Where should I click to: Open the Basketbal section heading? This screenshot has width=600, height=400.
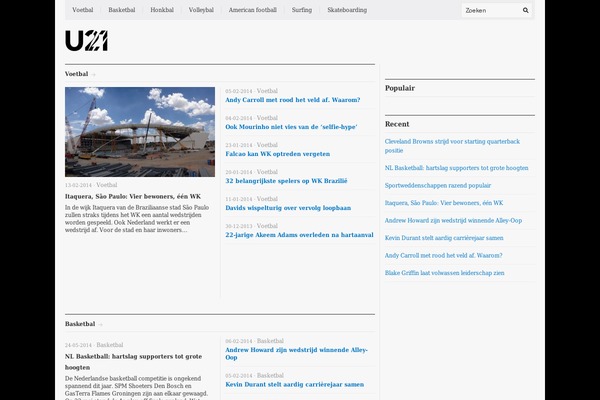[80, 324]
